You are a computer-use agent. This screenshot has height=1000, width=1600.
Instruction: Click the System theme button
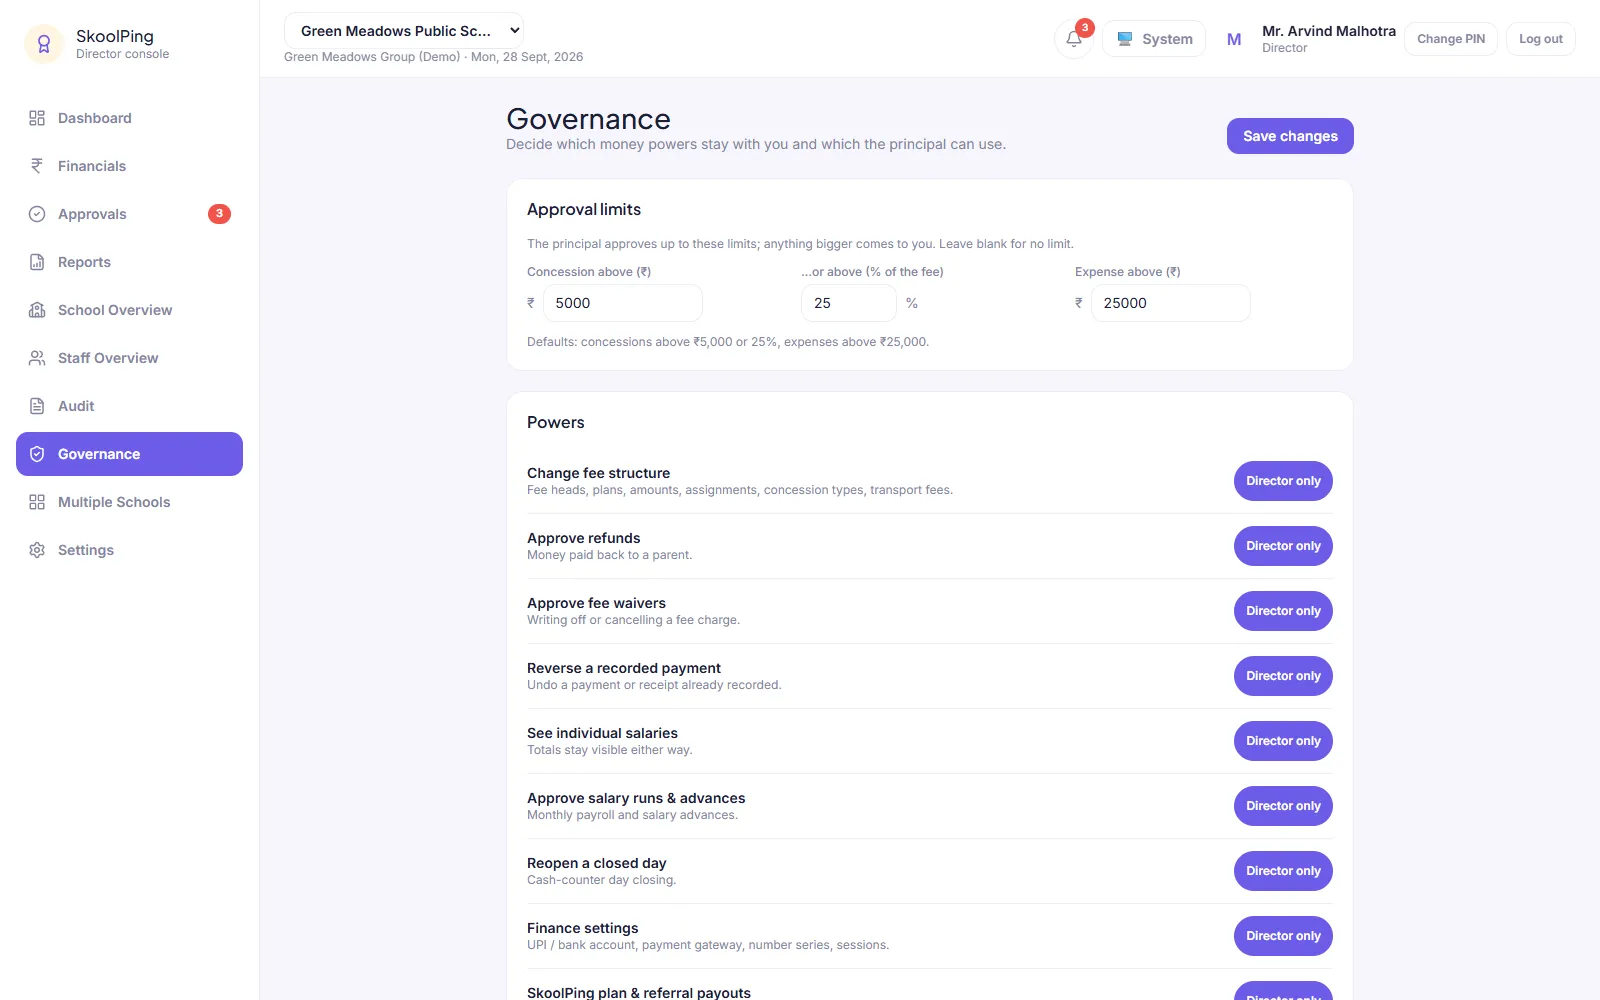coord(1154,39)
